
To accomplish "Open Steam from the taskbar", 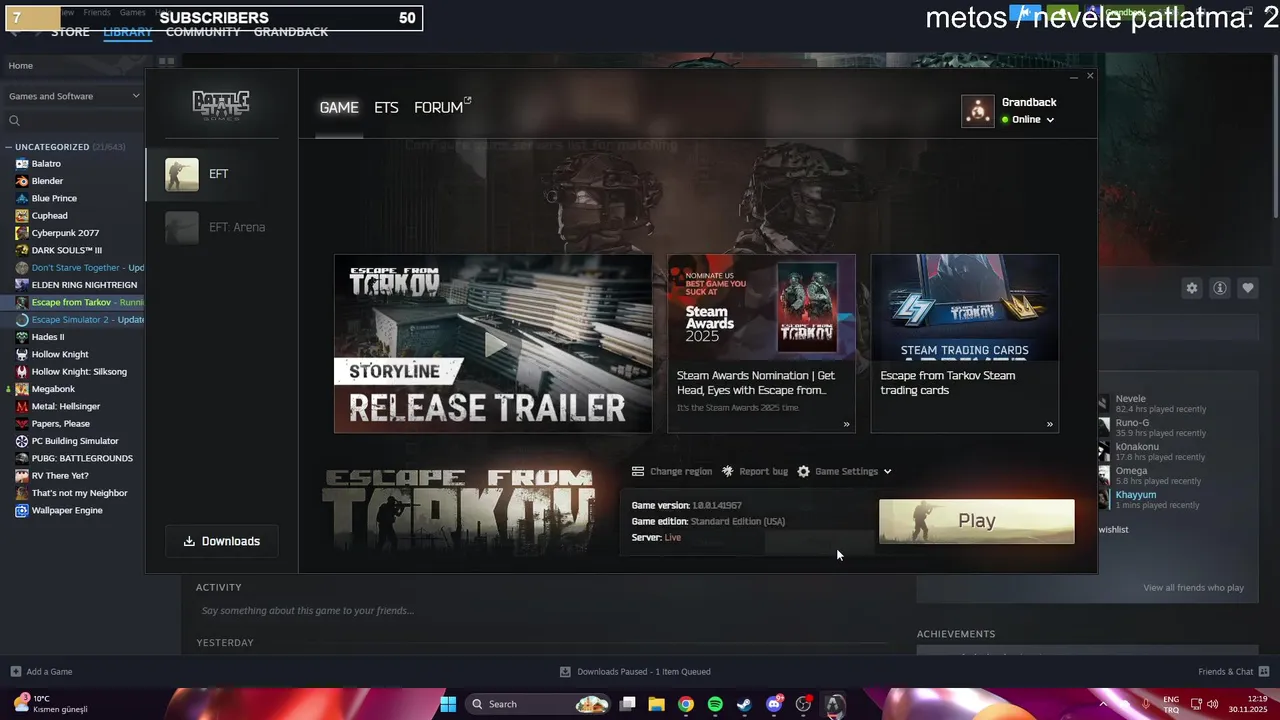I will (744, 704).
